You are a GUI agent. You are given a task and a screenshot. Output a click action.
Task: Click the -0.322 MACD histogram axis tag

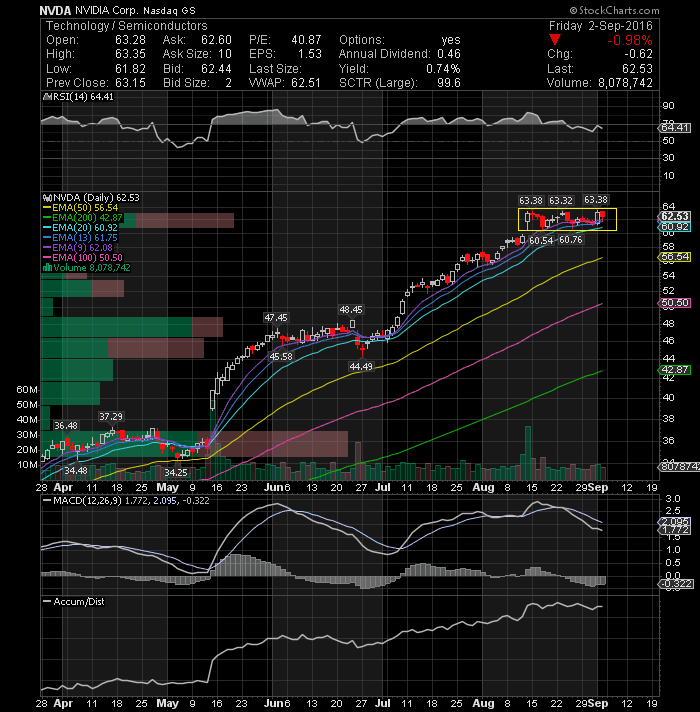(676, 583)
